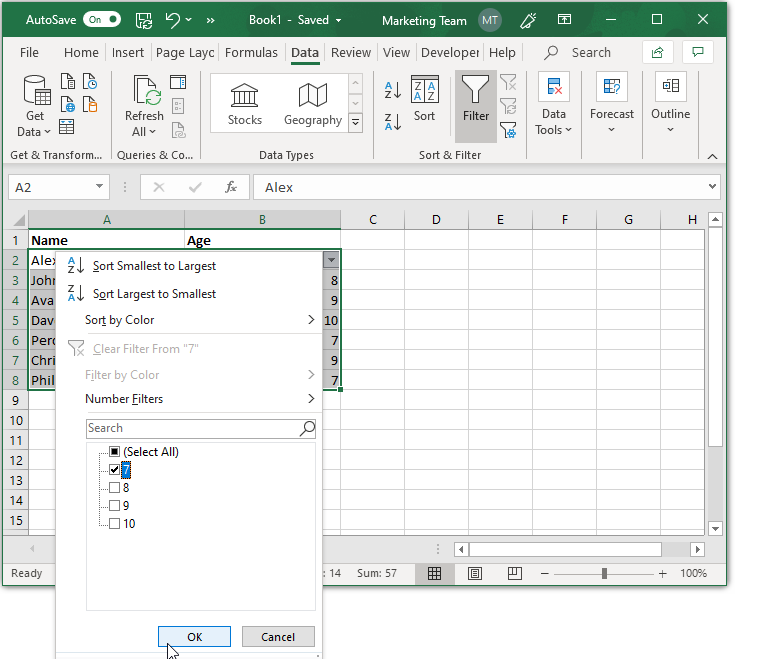Open the Comments icon button
Viewport: 769px width, 659px height.
[x=698, y=52]
